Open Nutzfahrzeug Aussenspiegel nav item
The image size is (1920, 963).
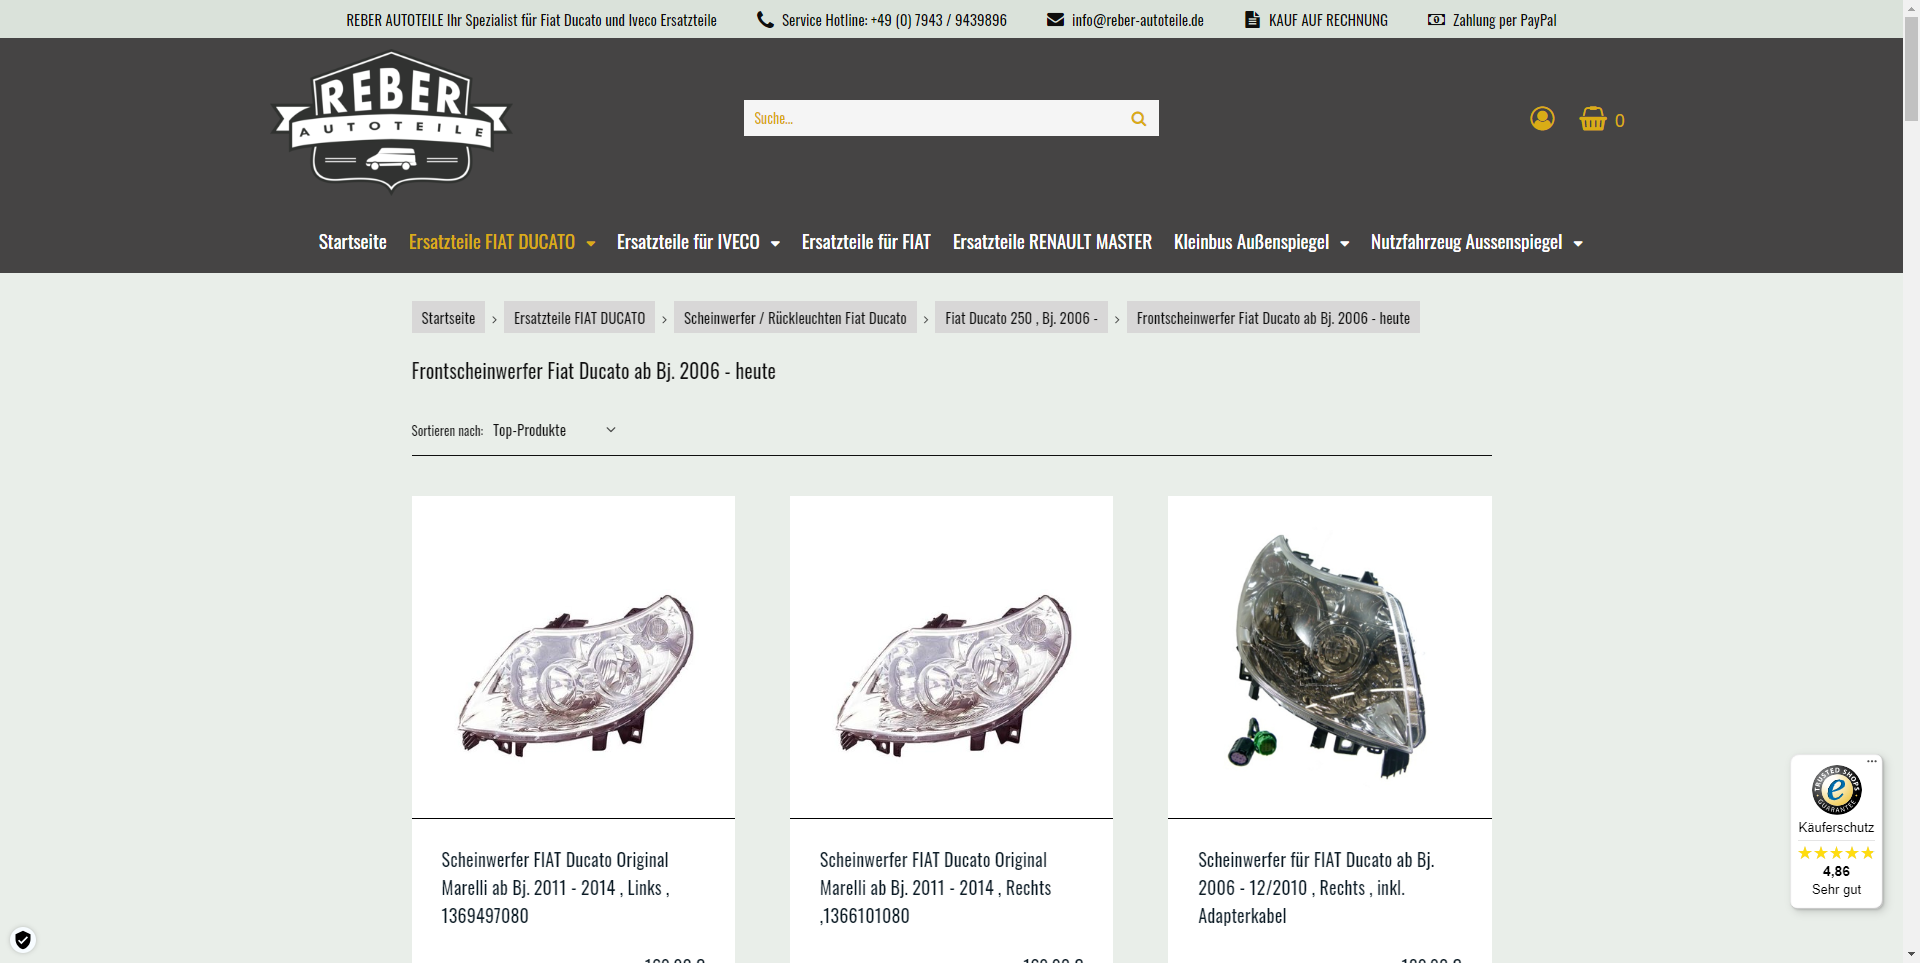(x=1466, y=242)
